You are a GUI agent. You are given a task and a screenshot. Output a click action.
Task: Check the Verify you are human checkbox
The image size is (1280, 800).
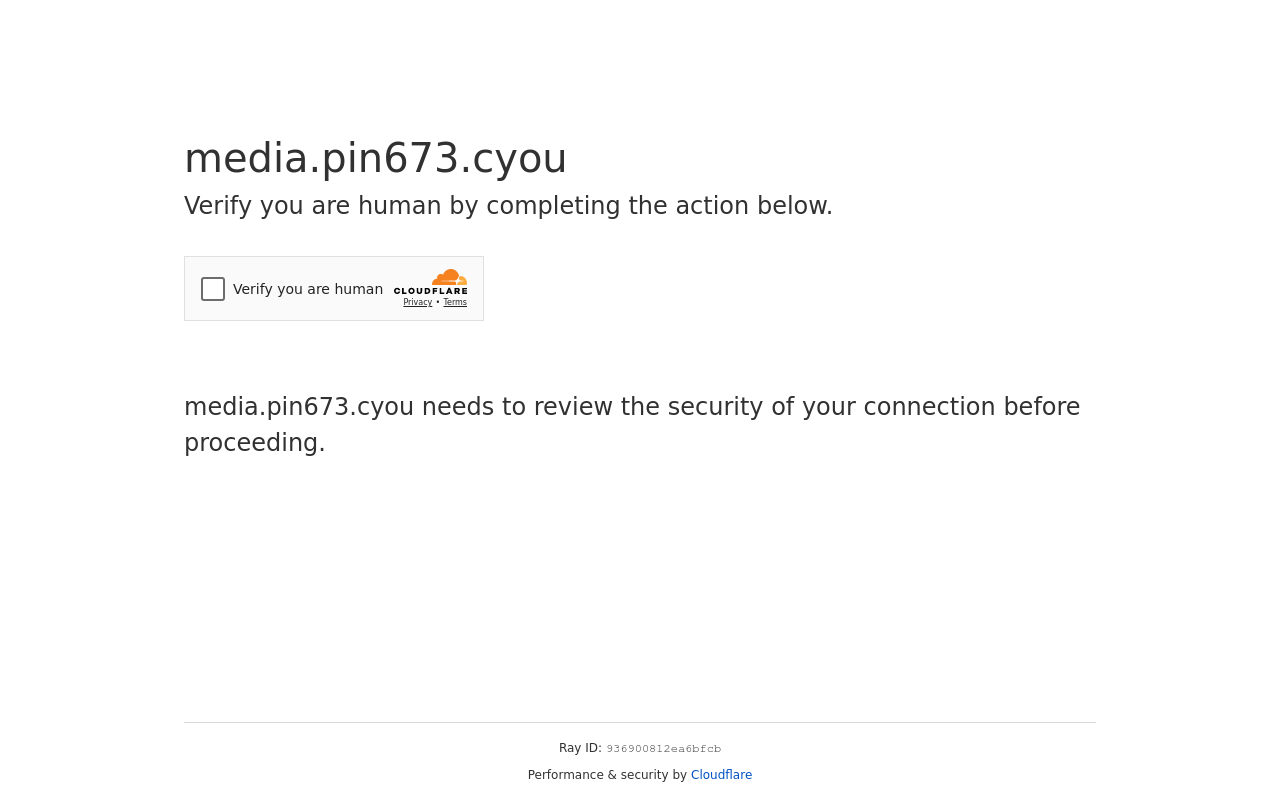point(213,289)
